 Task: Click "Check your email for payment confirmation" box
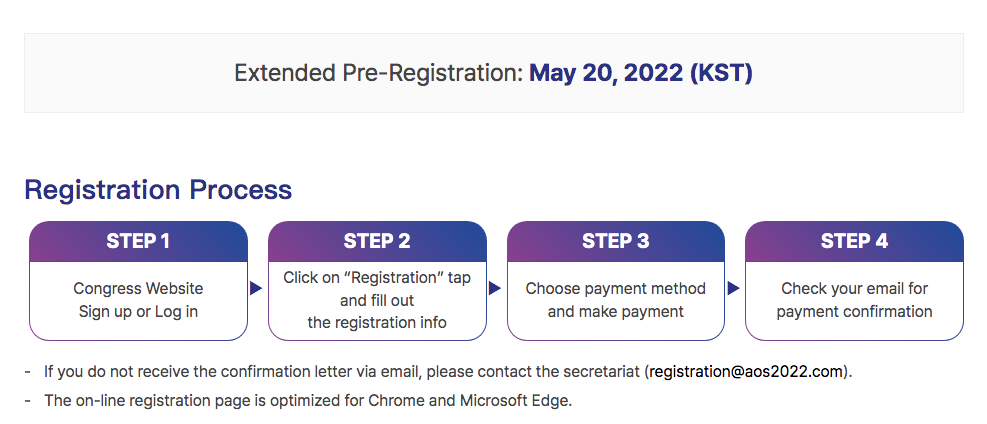(854, 301)
